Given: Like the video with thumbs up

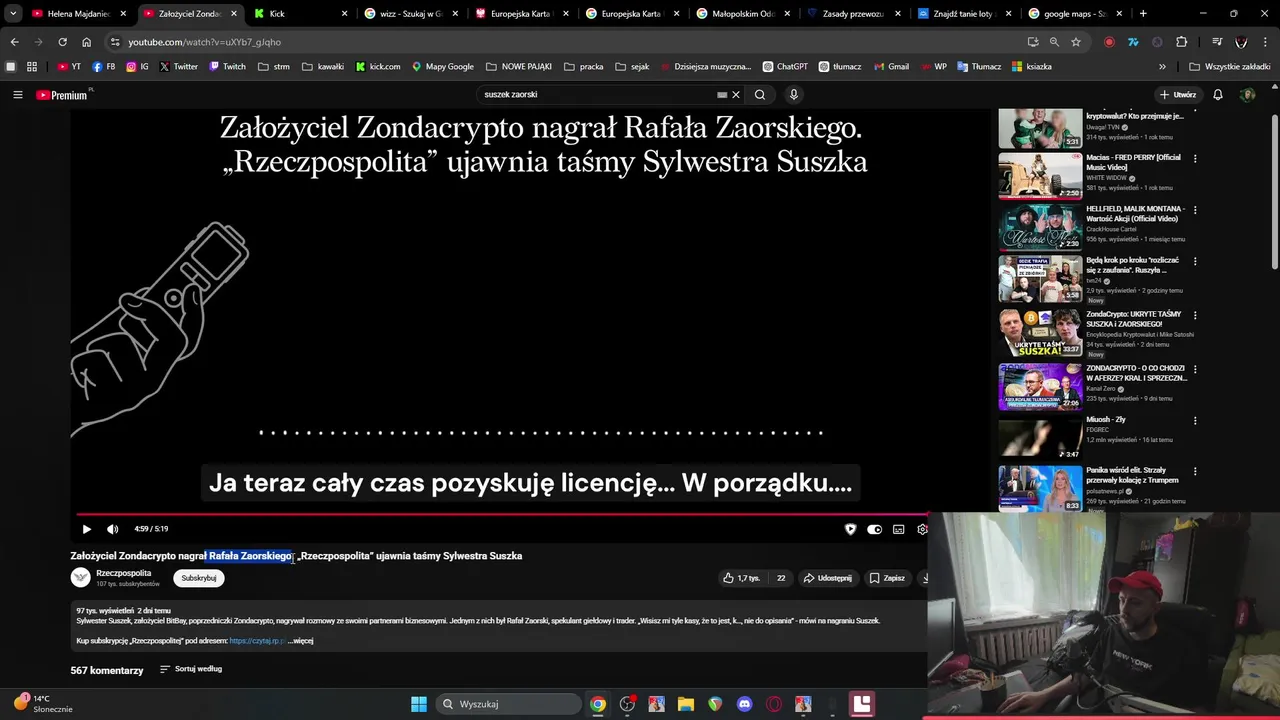Looking at the screenshot, I should (741, 578).
